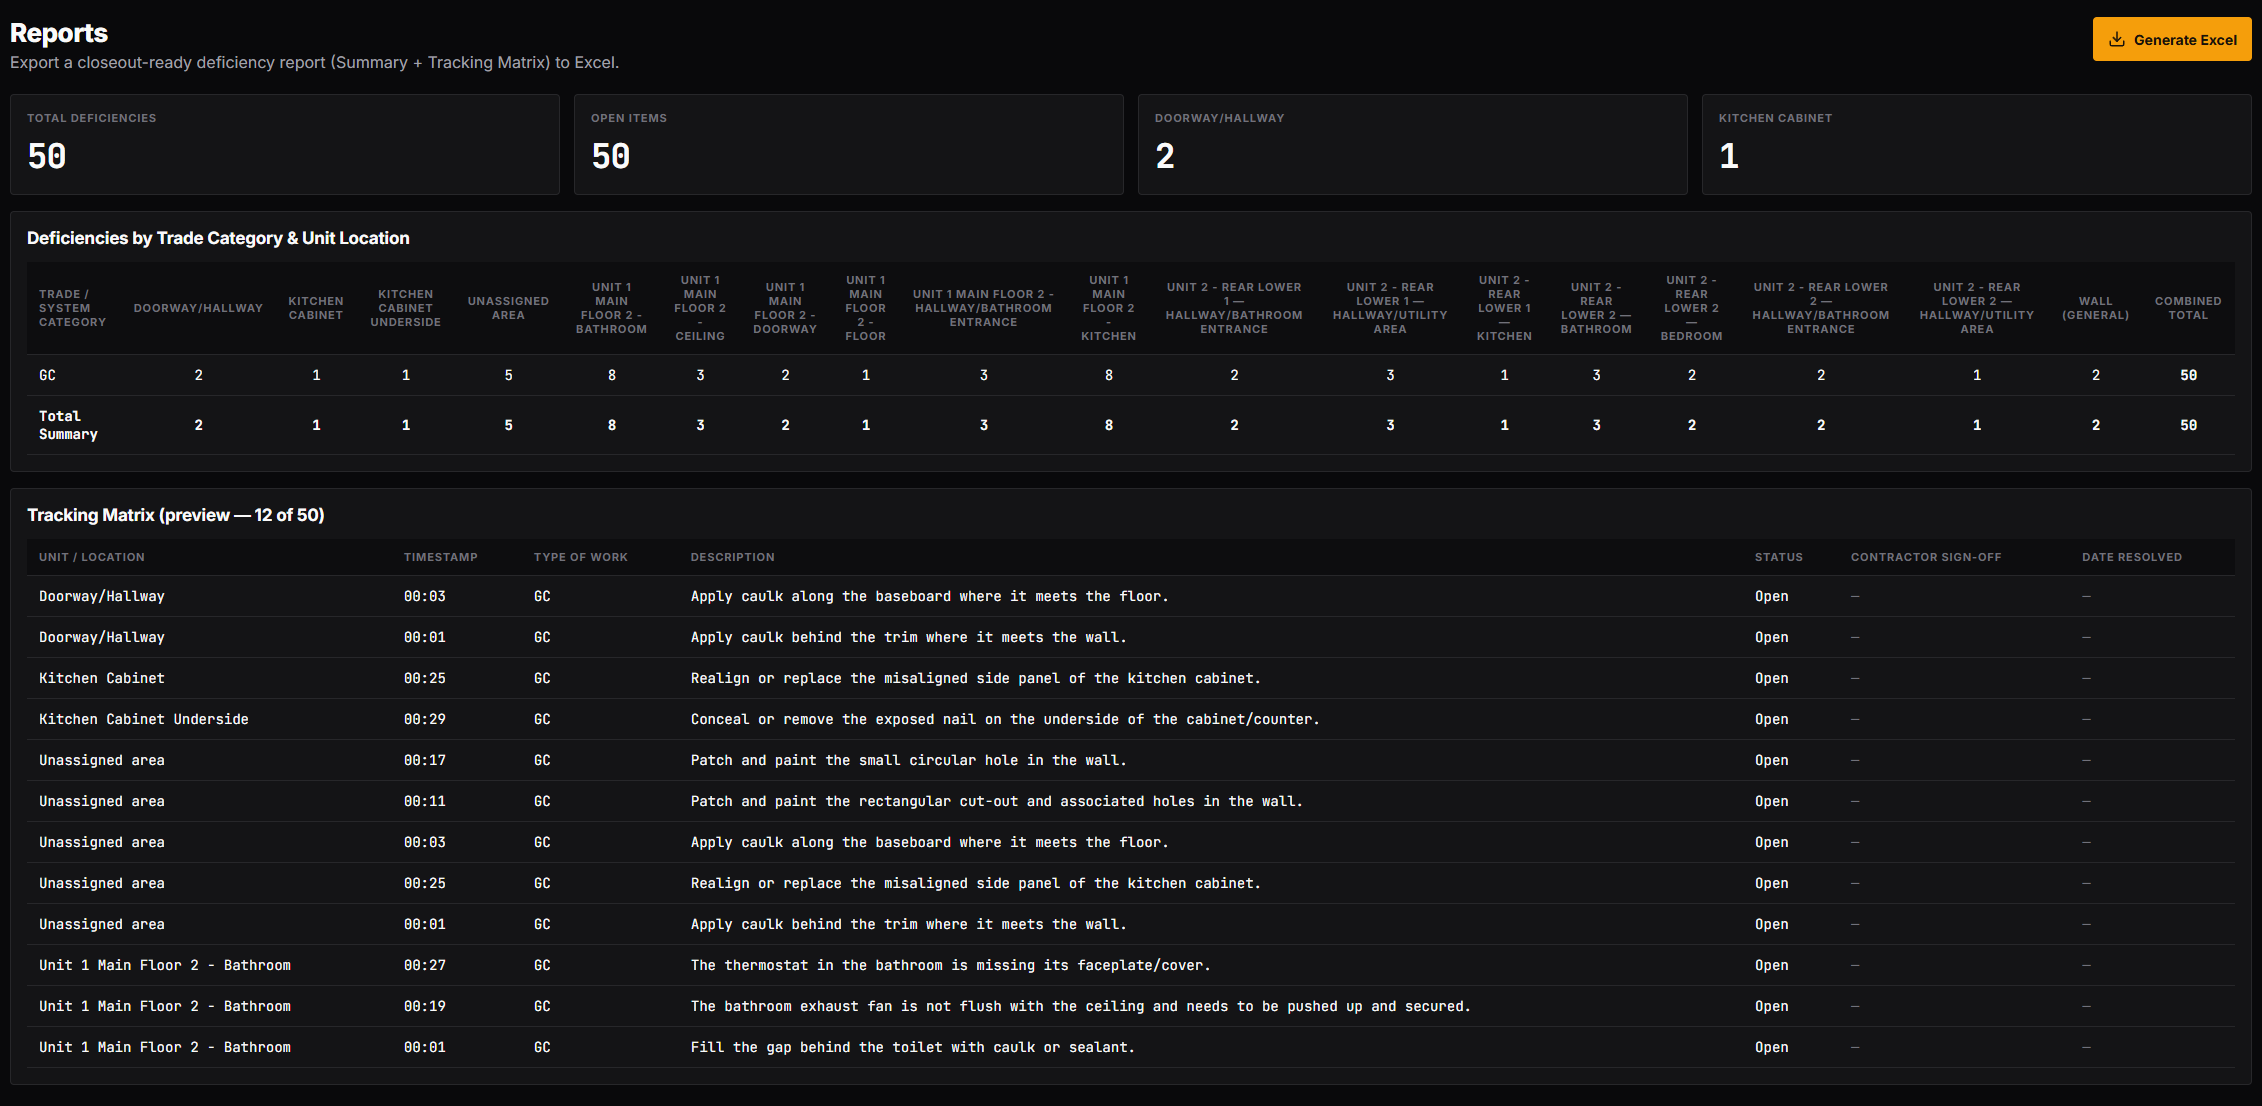This screenshot has width=2262, height=1106.
Task: Select the Total Summary row label
Action: point(68,425)
